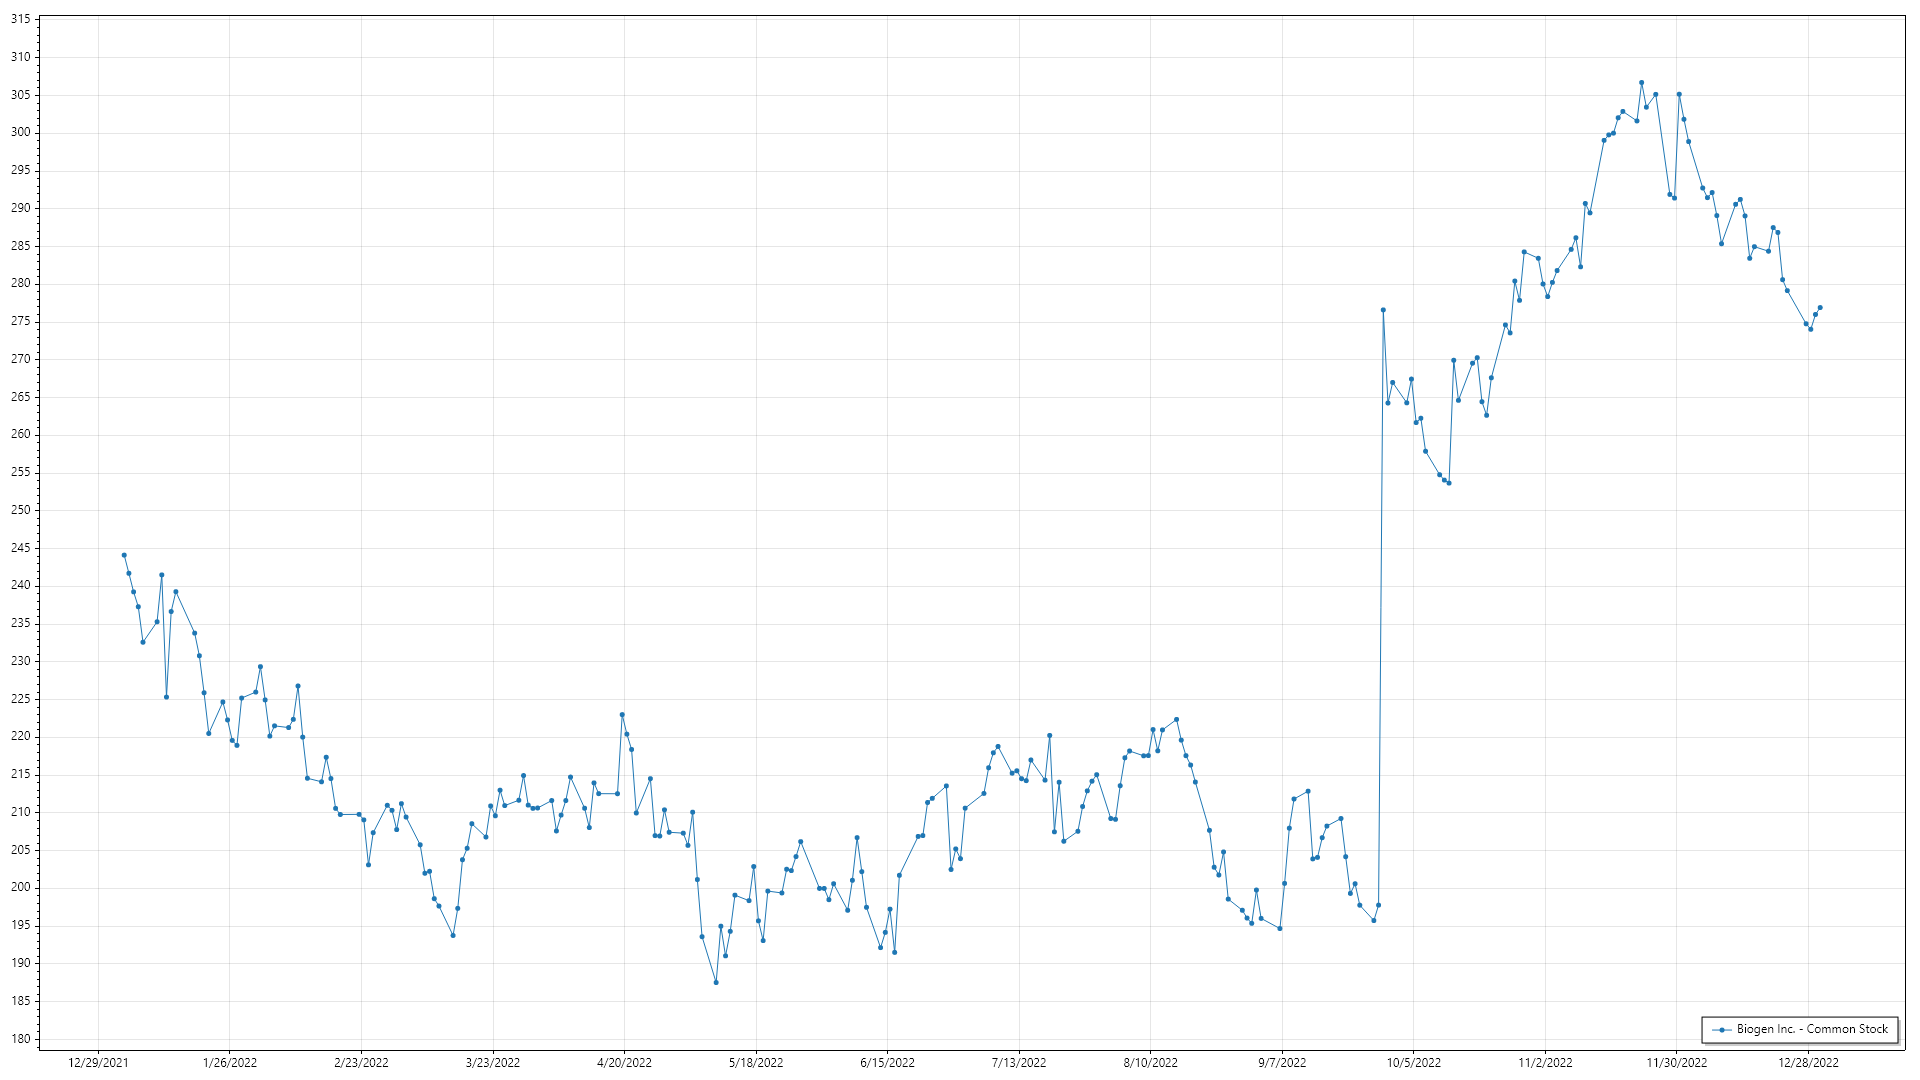Click the 12/28/2022 x-axis date label
The image size is (1920, 1080).
[1808, 1062]
